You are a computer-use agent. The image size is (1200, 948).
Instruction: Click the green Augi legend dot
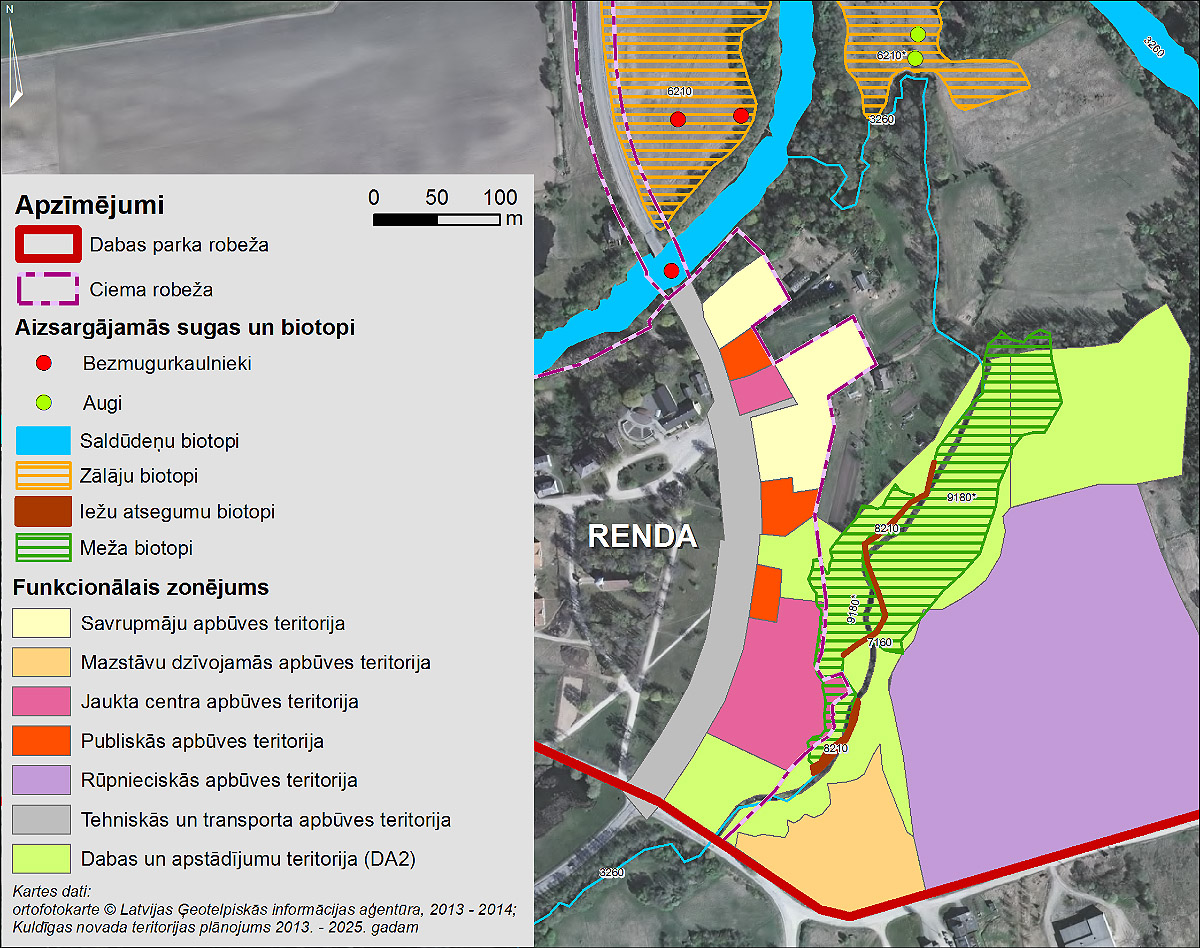pos(42,403)
